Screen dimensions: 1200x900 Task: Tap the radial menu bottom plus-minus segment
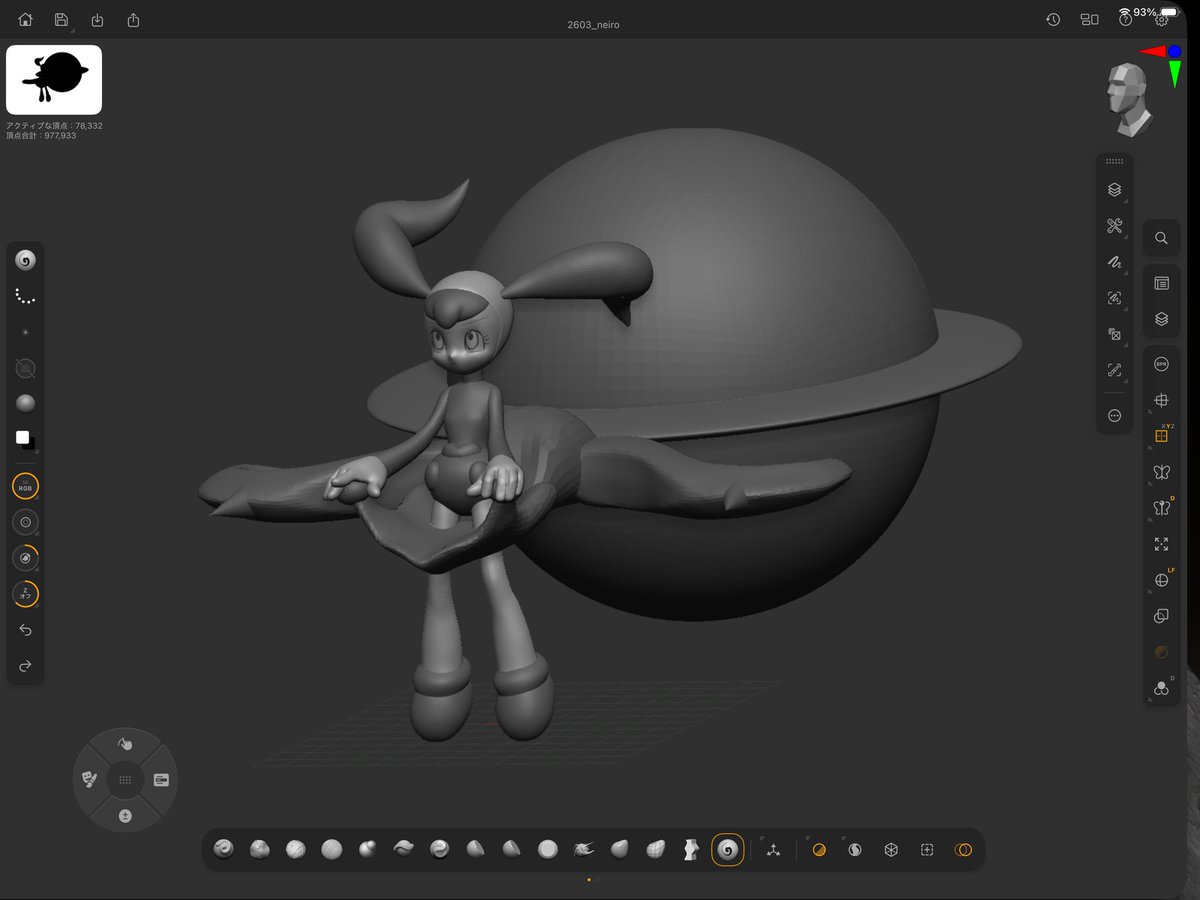point(125,815)
